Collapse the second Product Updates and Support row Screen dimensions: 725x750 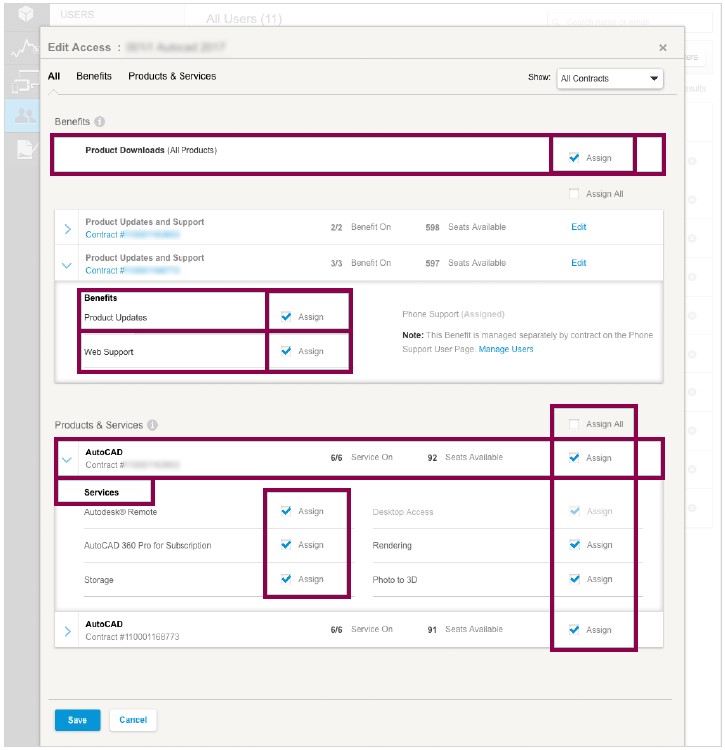(x=67, y=265)
